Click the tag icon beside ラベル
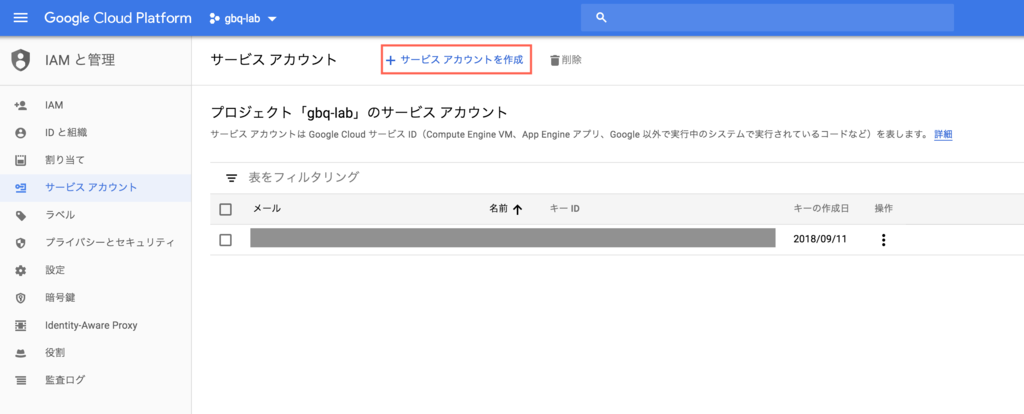 [x=20, y=215]
